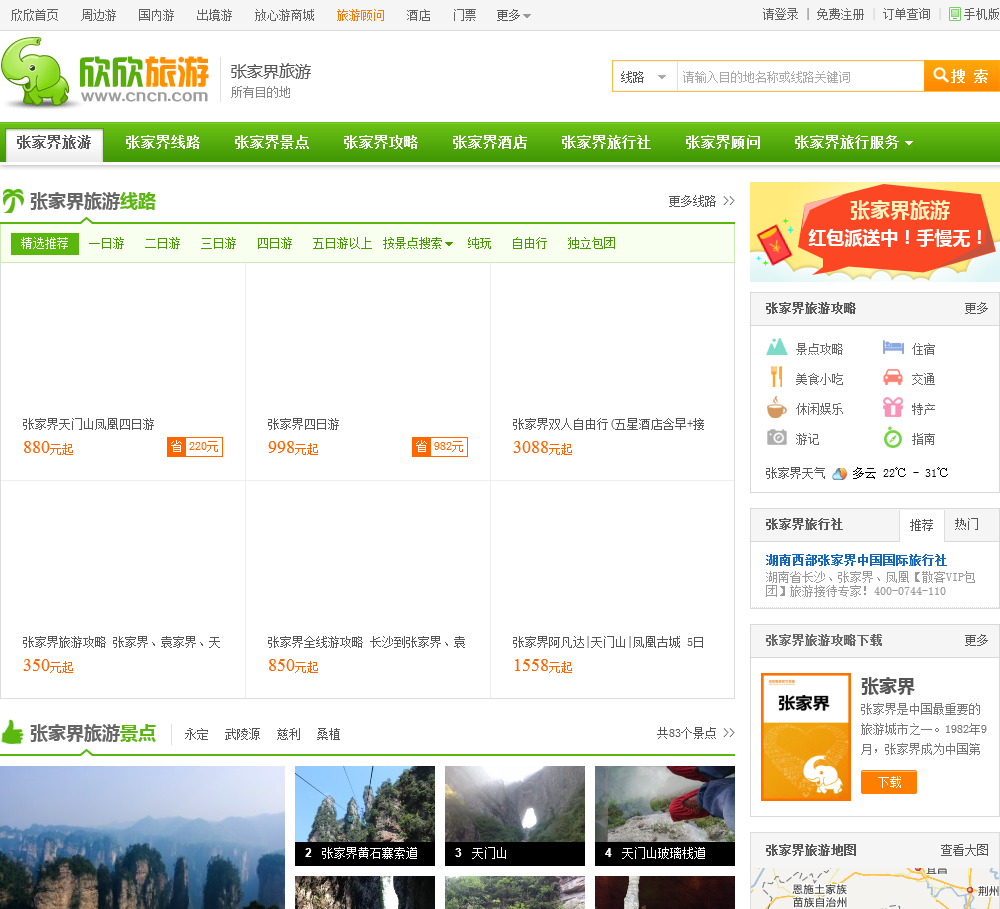Click the 请登录 login link
This screenshot has width=1000, height=909.
click(x=780, y=15)
